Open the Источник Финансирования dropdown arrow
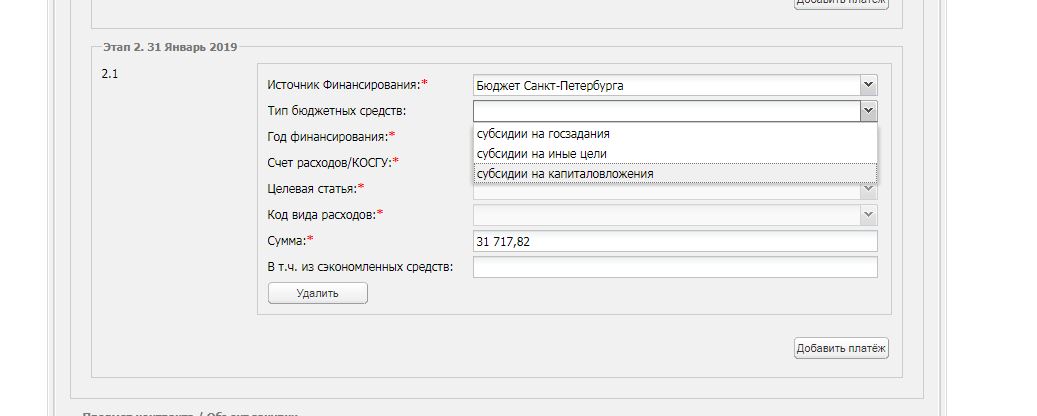This screenshot has width=1037, height=416. pos(868,86)
